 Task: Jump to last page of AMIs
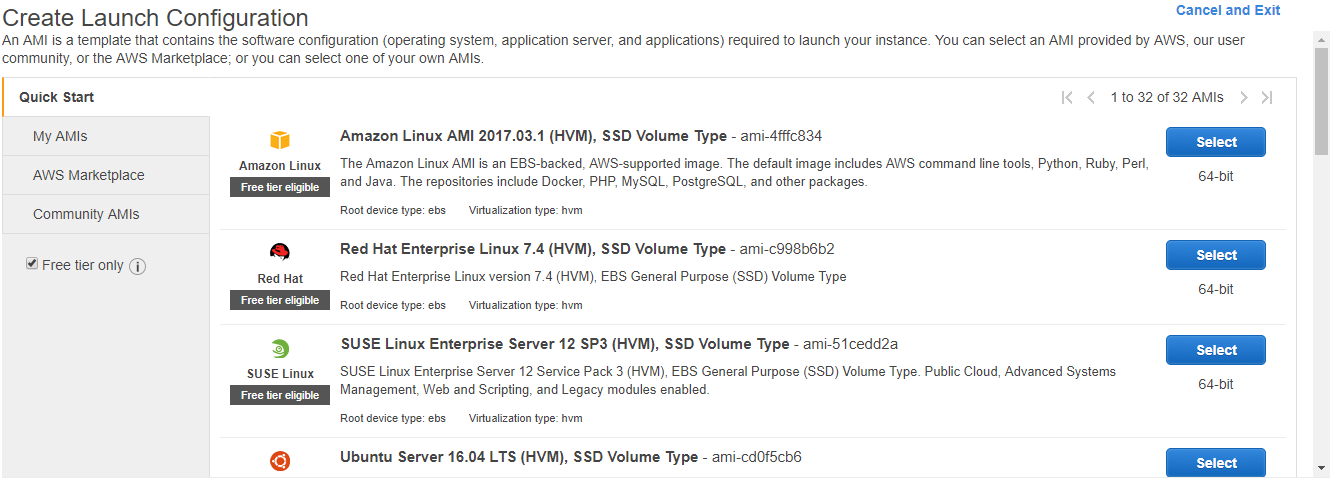[x=1267, y=98]
